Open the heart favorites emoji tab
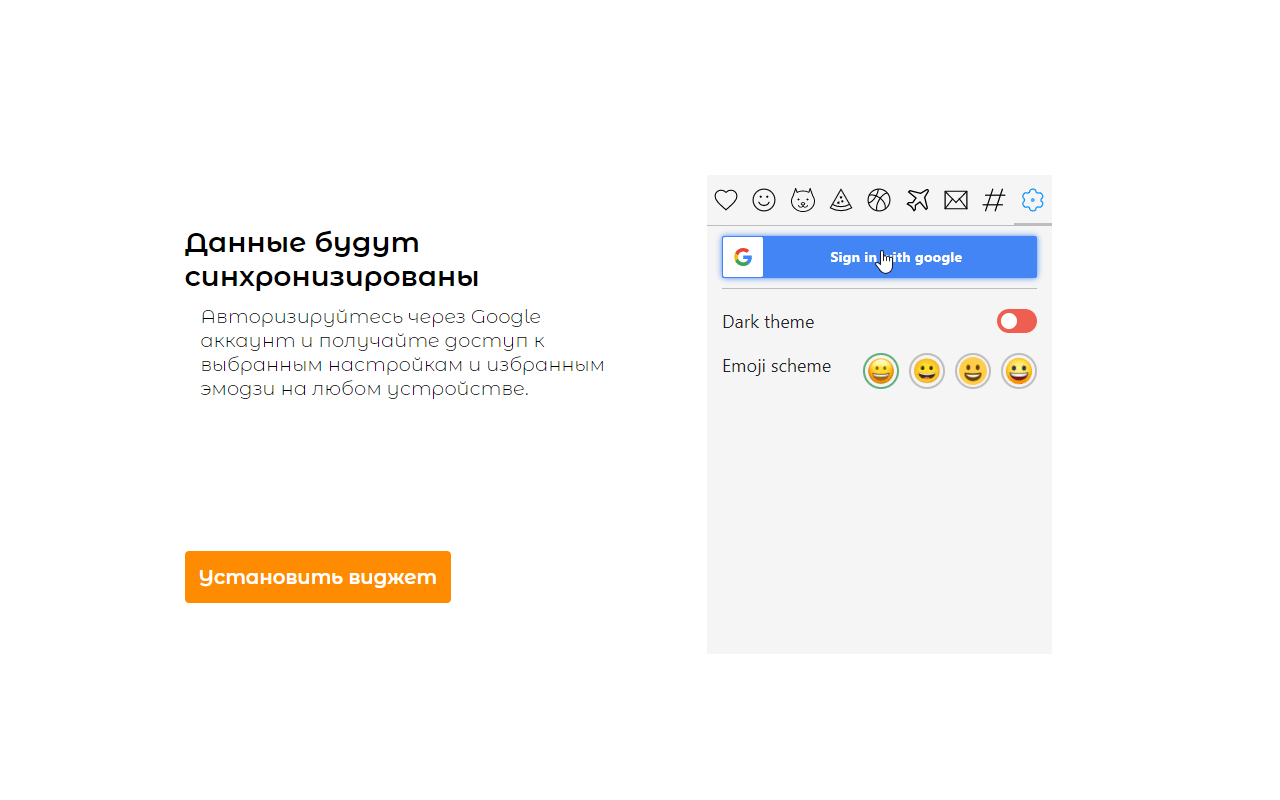The height and width of the screenshot is (800, 1280). 726,200
